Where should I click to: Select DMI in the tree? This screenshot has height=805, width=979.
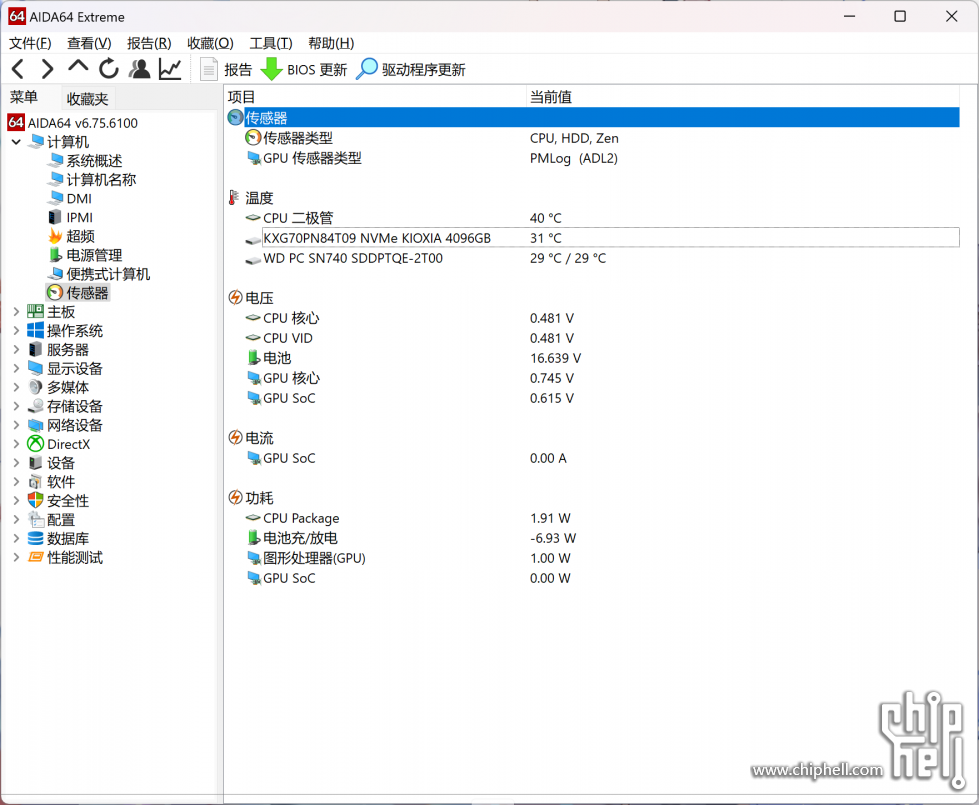click(79, 199)
